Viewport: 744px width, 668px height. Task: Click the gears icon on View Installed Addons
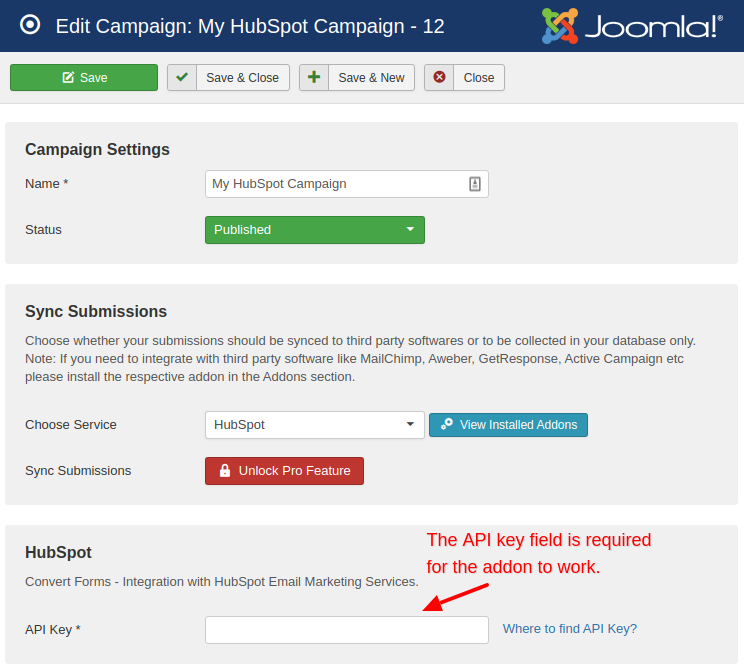pyautogui.click(x=446, y=424)
